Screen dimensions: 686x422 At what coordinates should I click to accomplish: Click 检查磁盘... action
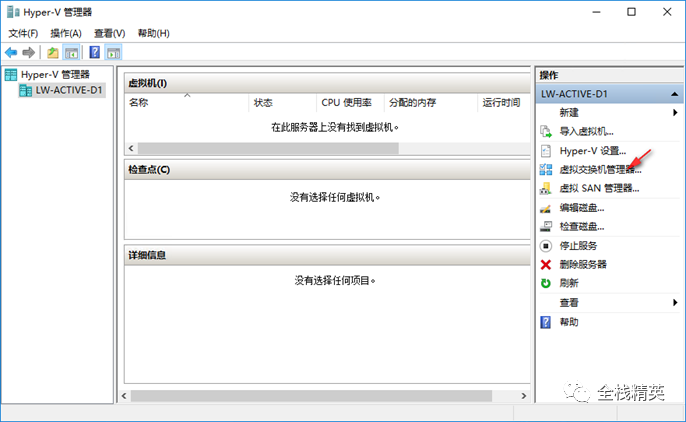[x=582, y=227]
